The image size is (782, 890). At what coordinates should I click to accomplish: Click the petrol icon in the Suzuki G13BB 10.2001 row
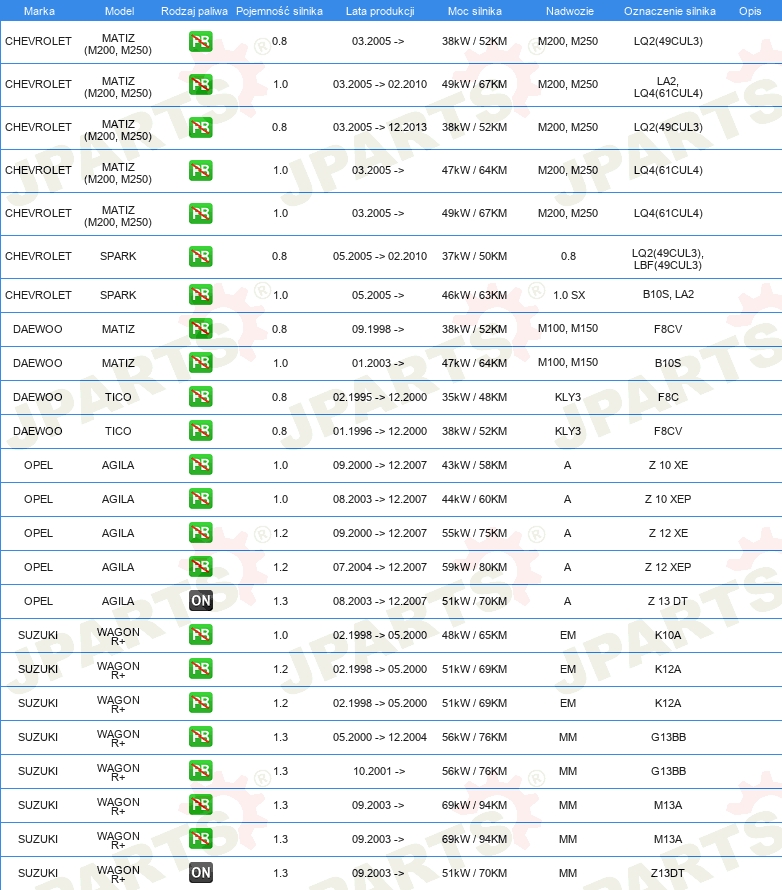[x=201, y=771]
